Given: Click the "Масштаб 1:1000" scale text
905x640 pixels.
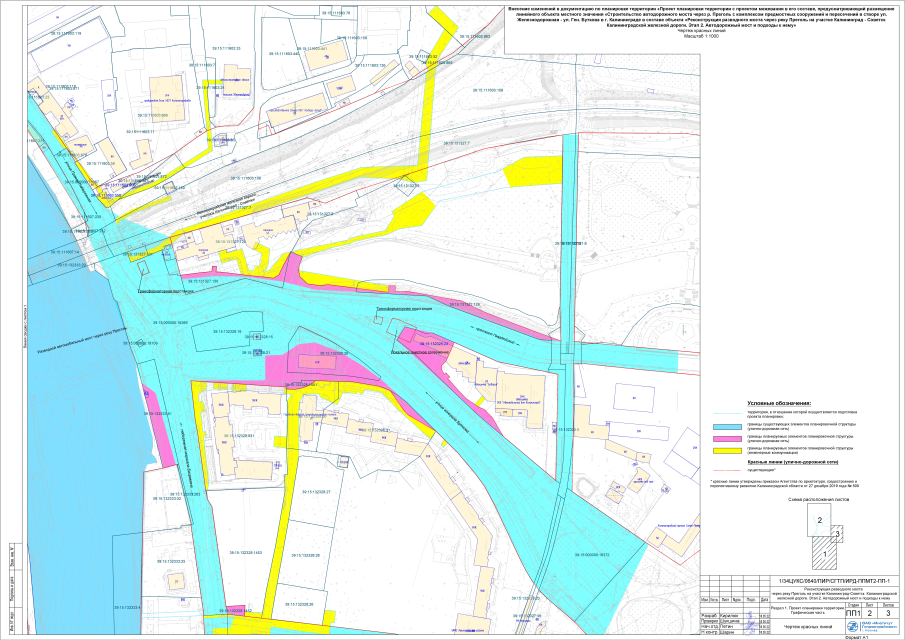Looking at the screenshot, I should point(701,36).
